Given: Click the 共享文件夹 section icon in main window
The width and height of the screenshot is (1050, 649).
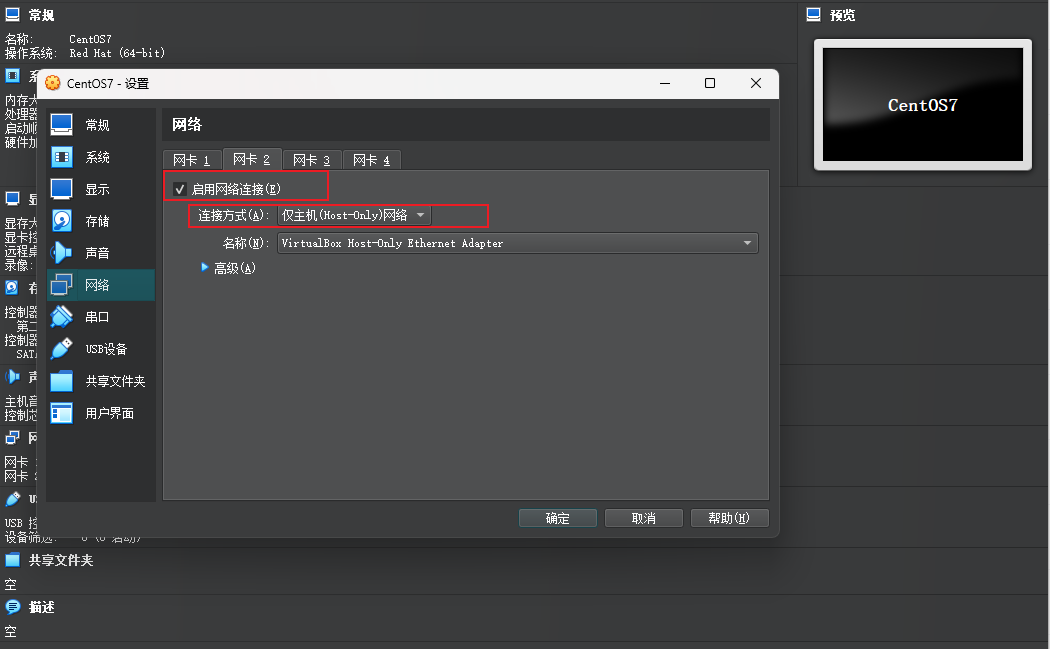Looking at the screenshot, I should (13, 560).
